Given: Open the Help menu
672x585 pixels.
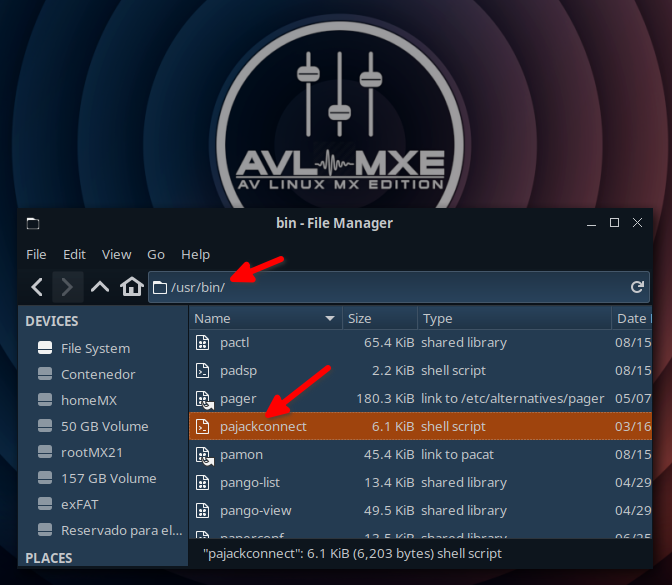Looking at the screenshot, I should 195,255.
